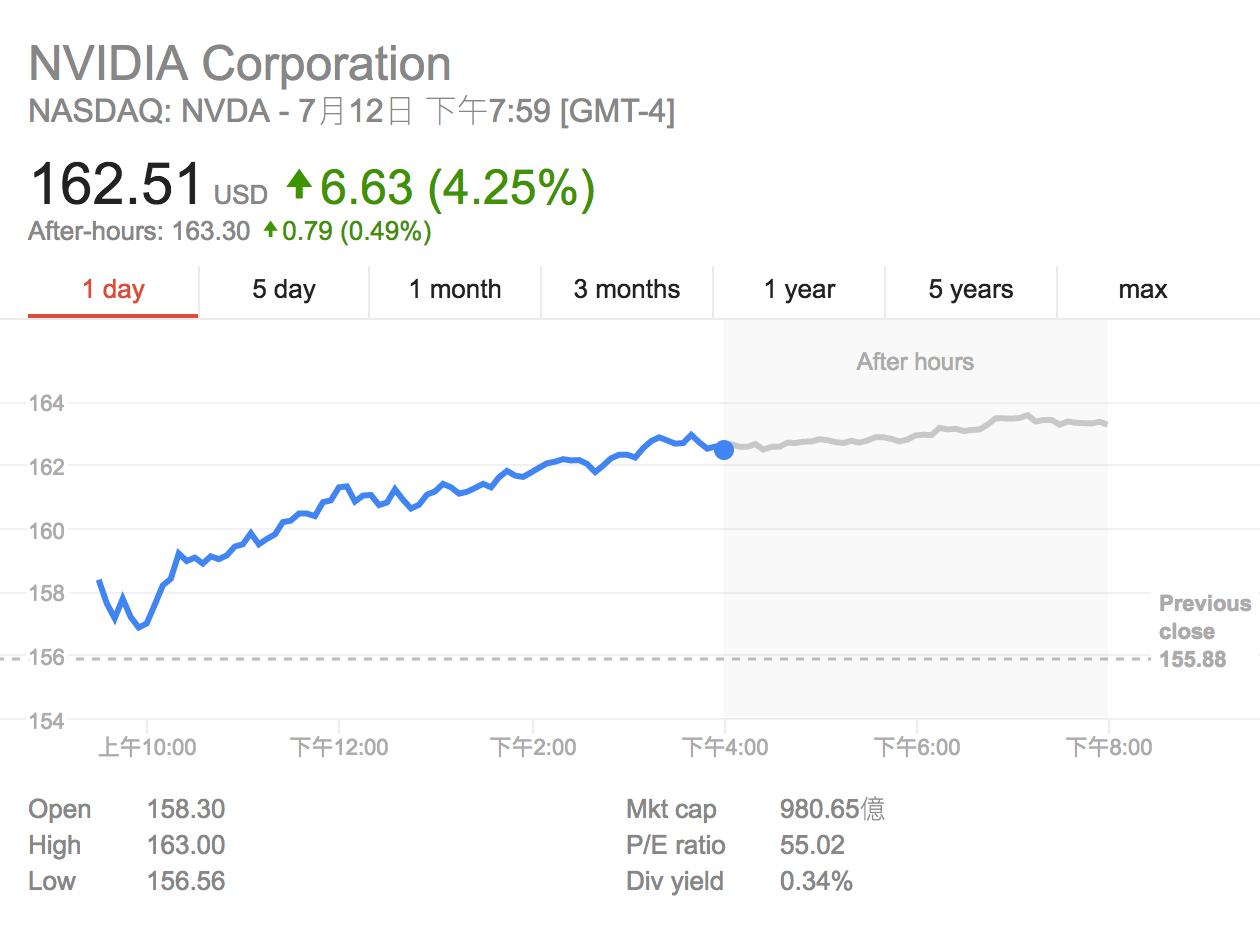Image resolution: width=1260 pixels, height=946 pixels.
Task: Click the Open price value 158.30
Action: tap(186, 809)
